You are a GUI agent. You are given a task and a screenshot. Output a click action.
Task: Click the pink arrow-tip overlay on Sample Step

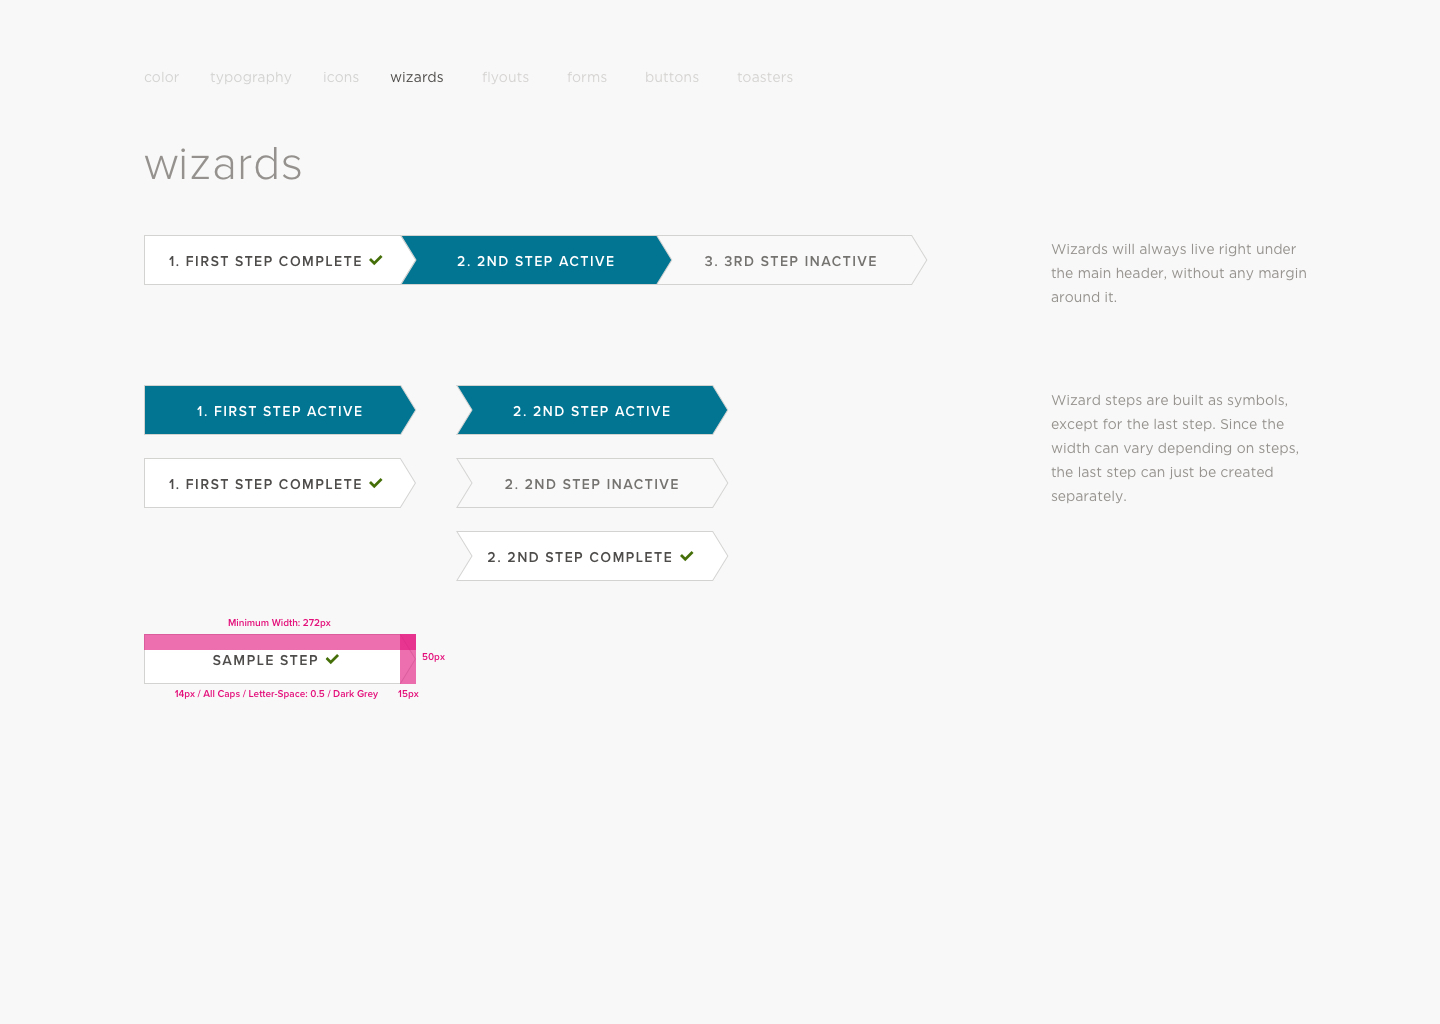408,659
